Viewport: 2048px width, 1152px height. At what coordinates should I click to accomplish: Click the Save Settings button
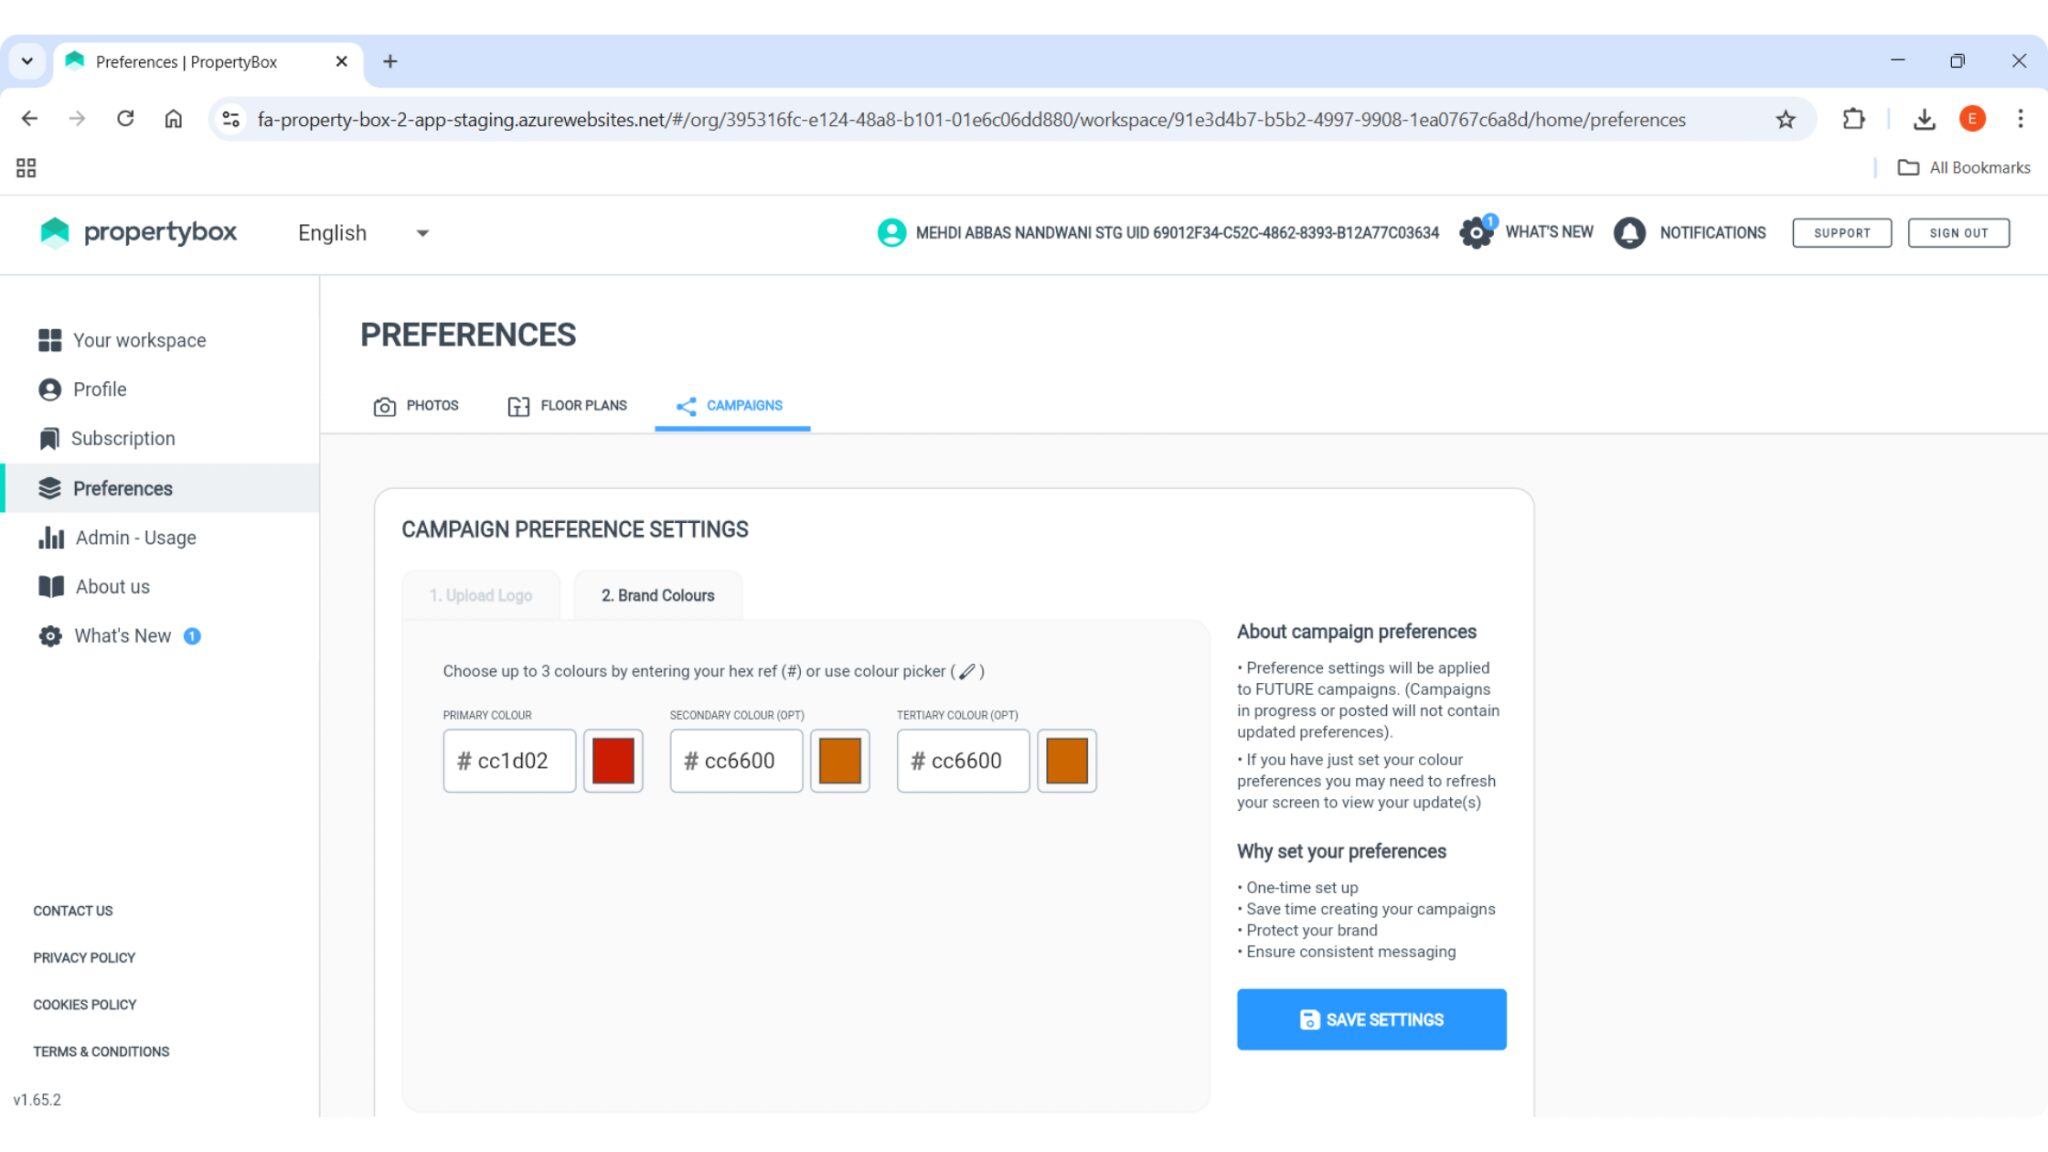tap(1371, 1019)
